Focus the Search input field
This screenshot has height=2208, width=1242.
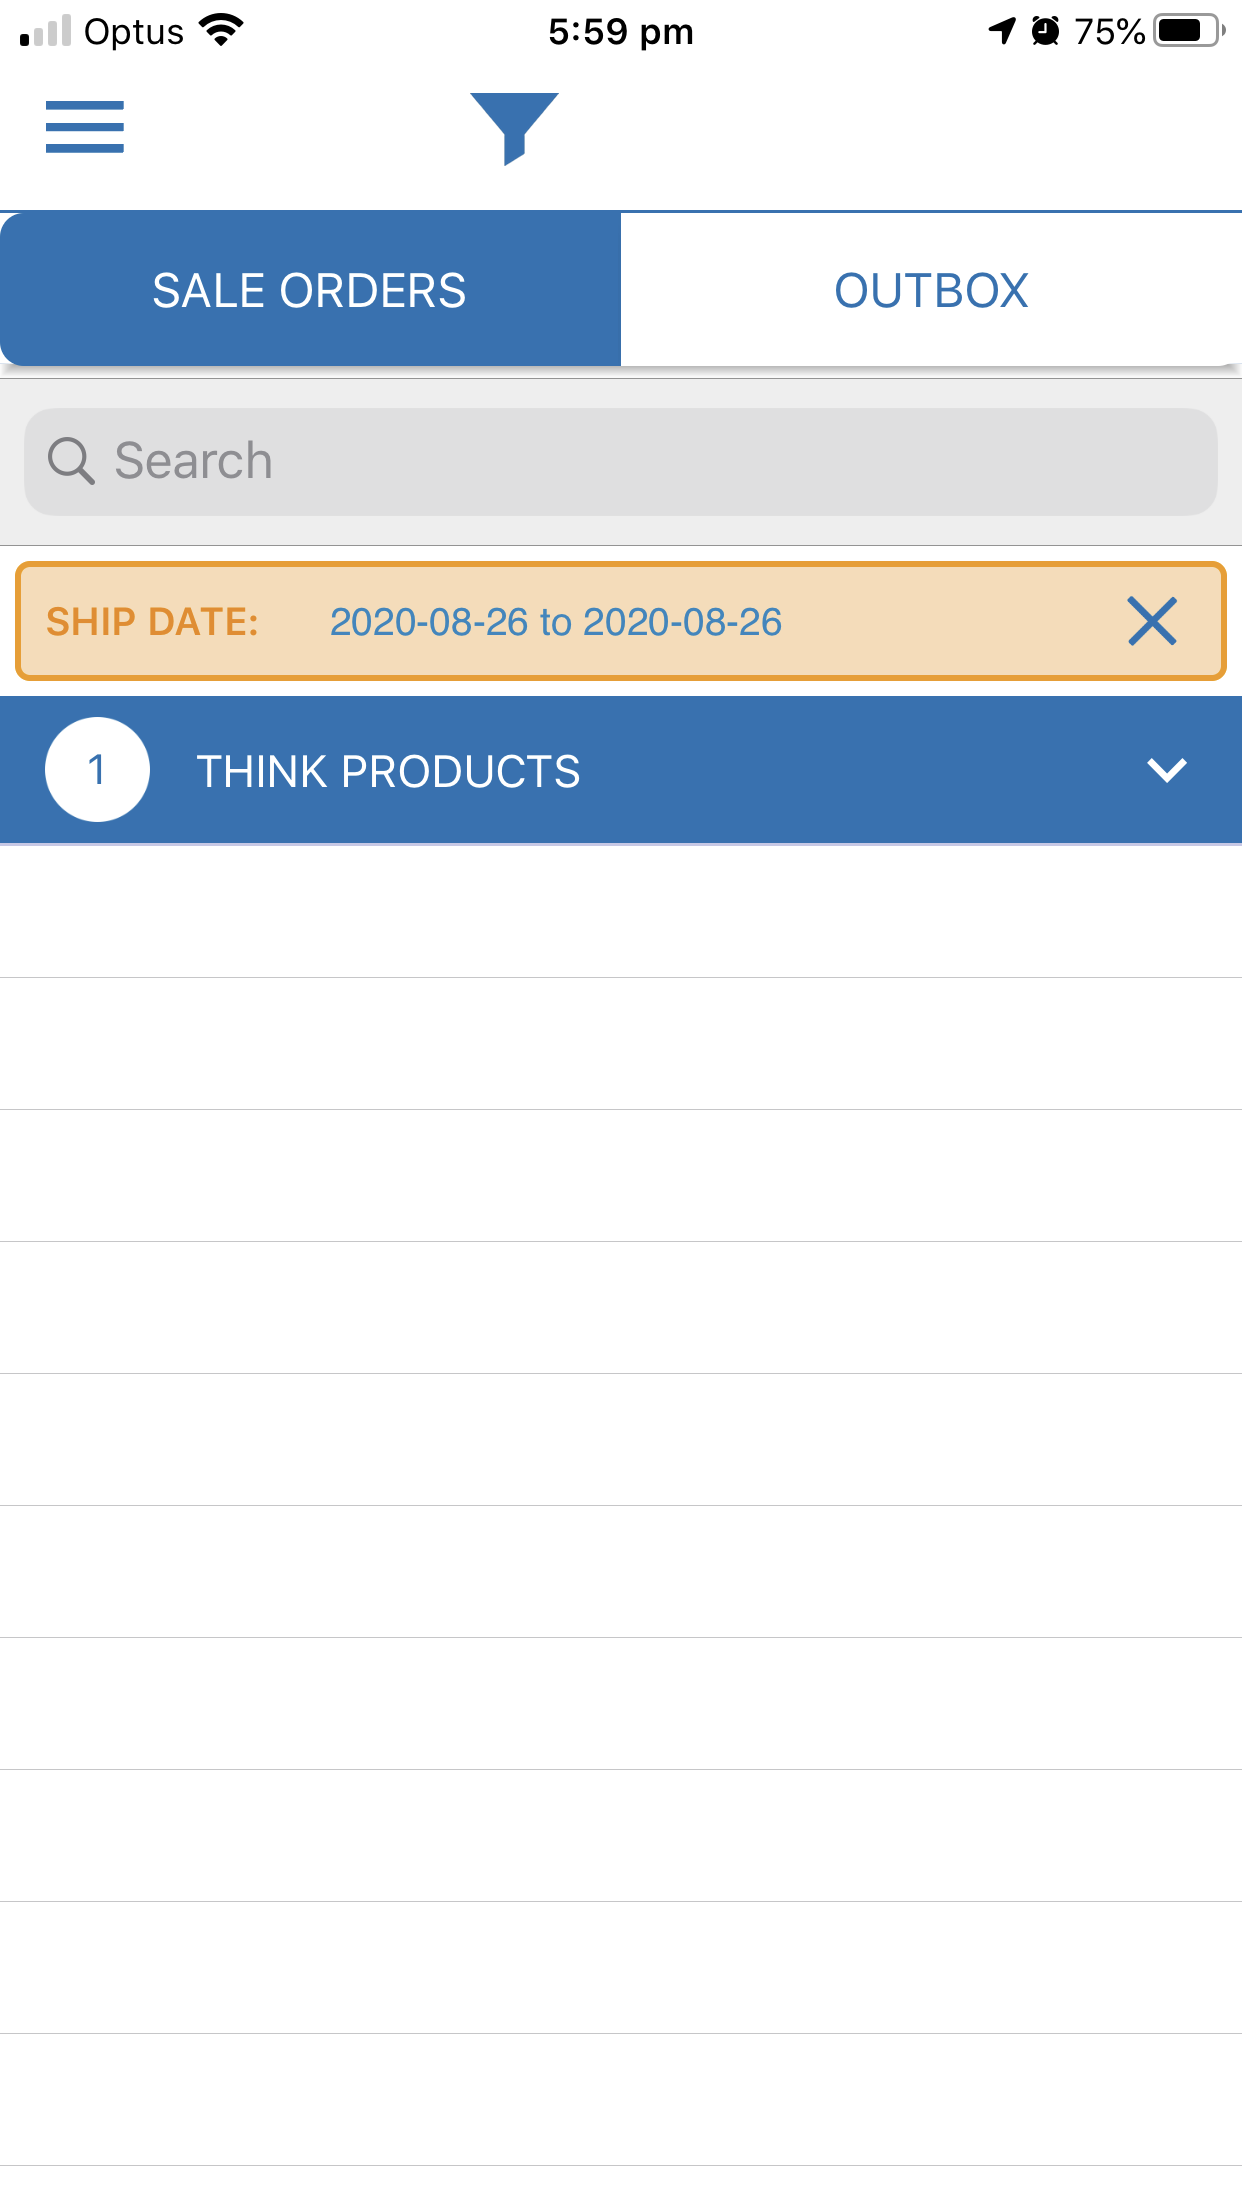point(640,461)
